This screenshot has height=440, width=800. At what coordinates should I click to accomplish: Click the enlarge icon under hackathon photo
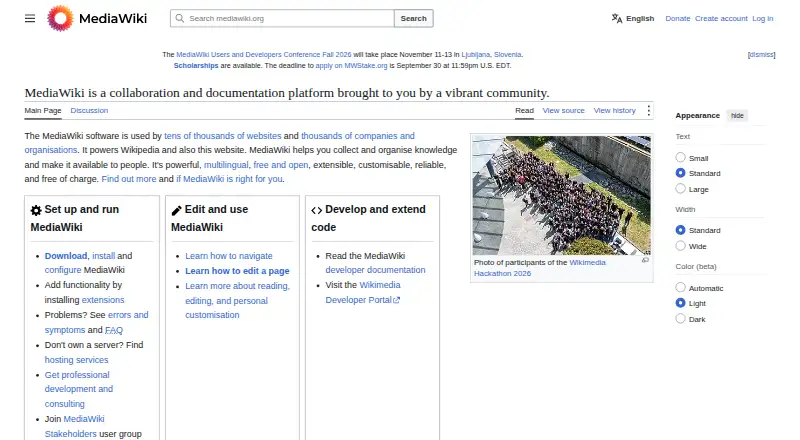pos(645,260)
